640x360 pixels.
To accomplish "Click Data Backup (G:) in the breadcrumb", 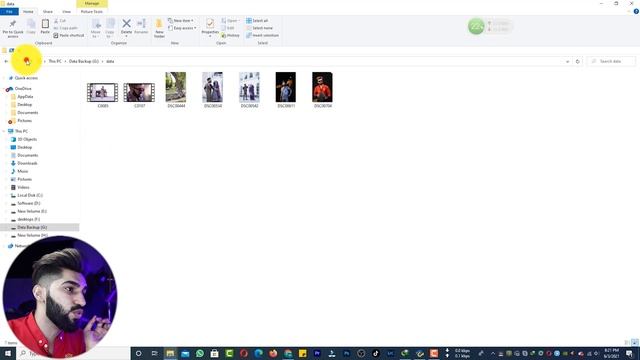I will [84, 61].
